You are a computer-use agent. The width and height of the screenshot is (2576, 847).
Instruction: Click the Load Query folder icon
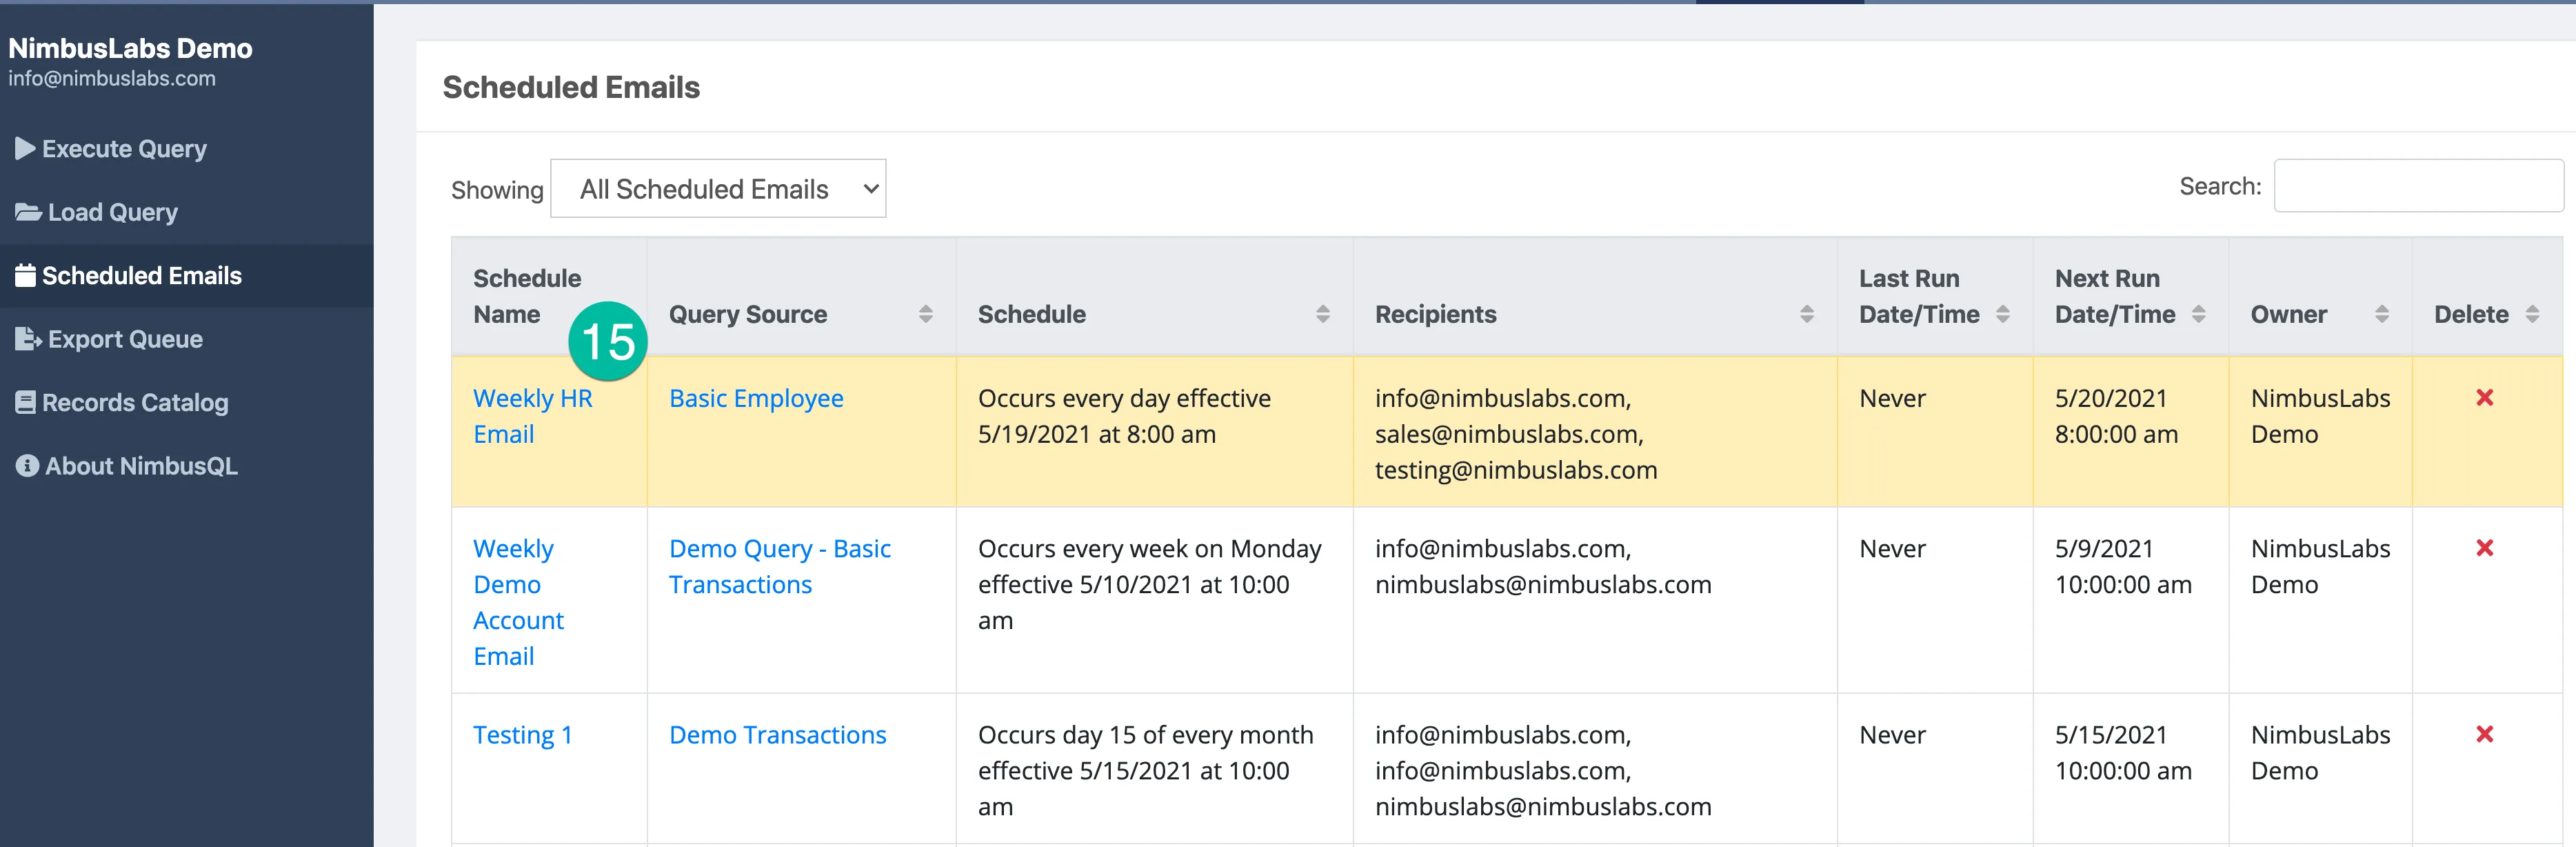[x=28, y=212]
